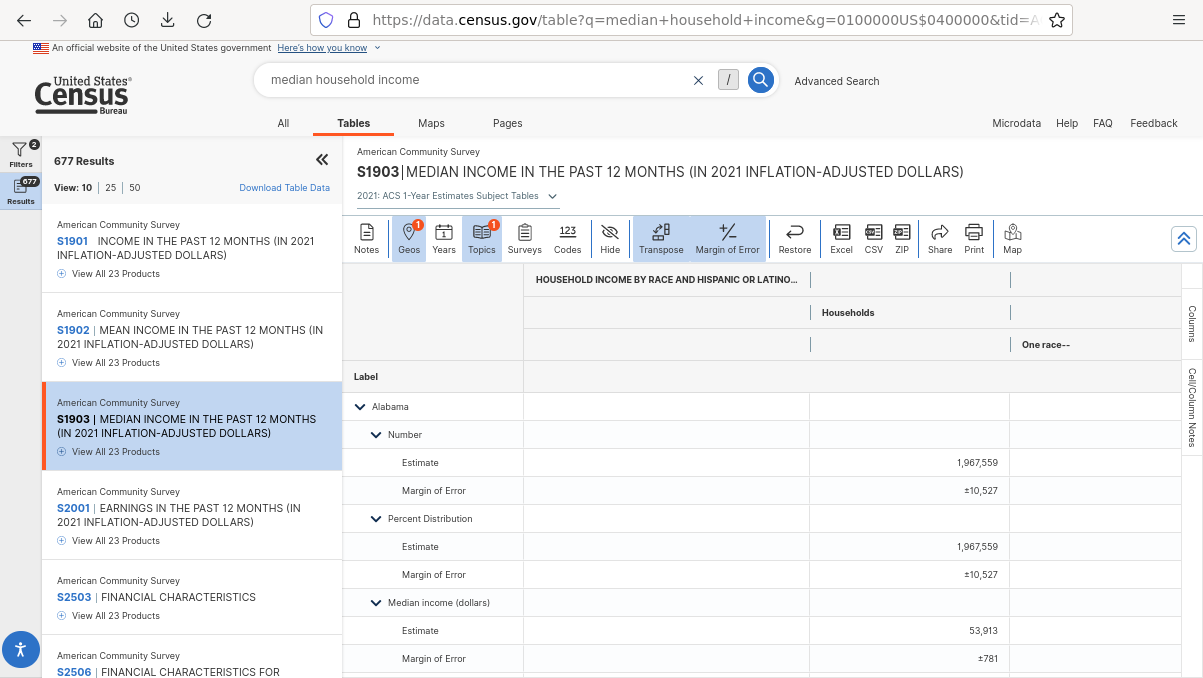Collapse the results panel with double chevron
Viewport: 1203px width, 678px height.
pyautogui.click(x=322, y=160)
